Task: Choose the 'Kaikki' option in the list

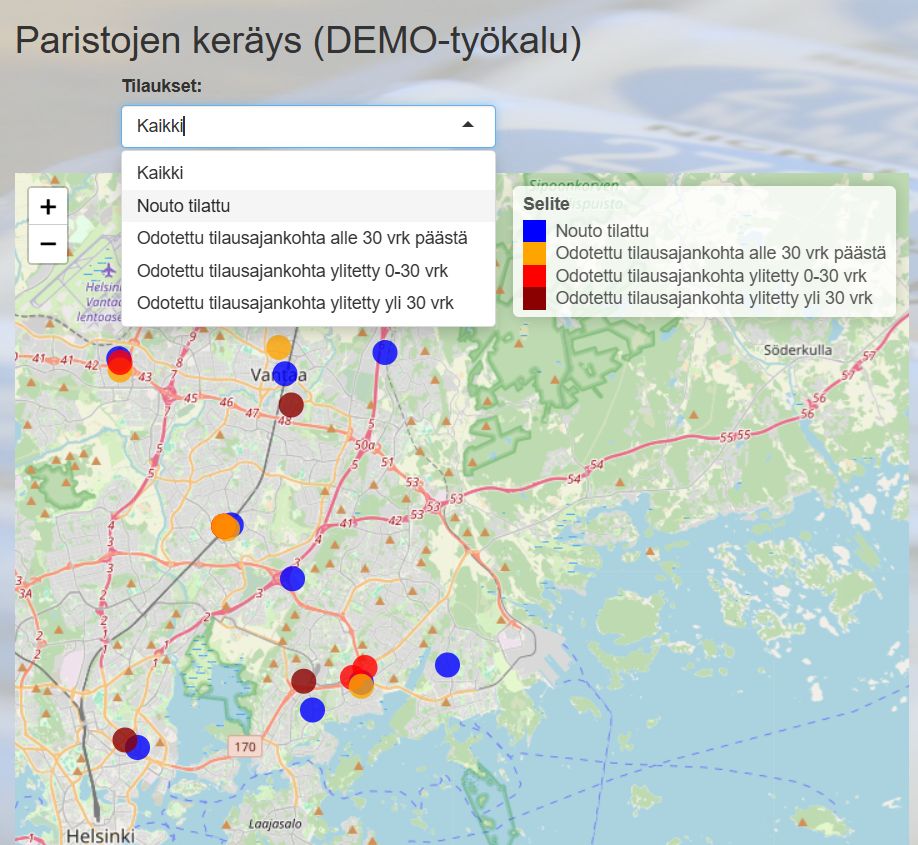Action: pos(160,173)
